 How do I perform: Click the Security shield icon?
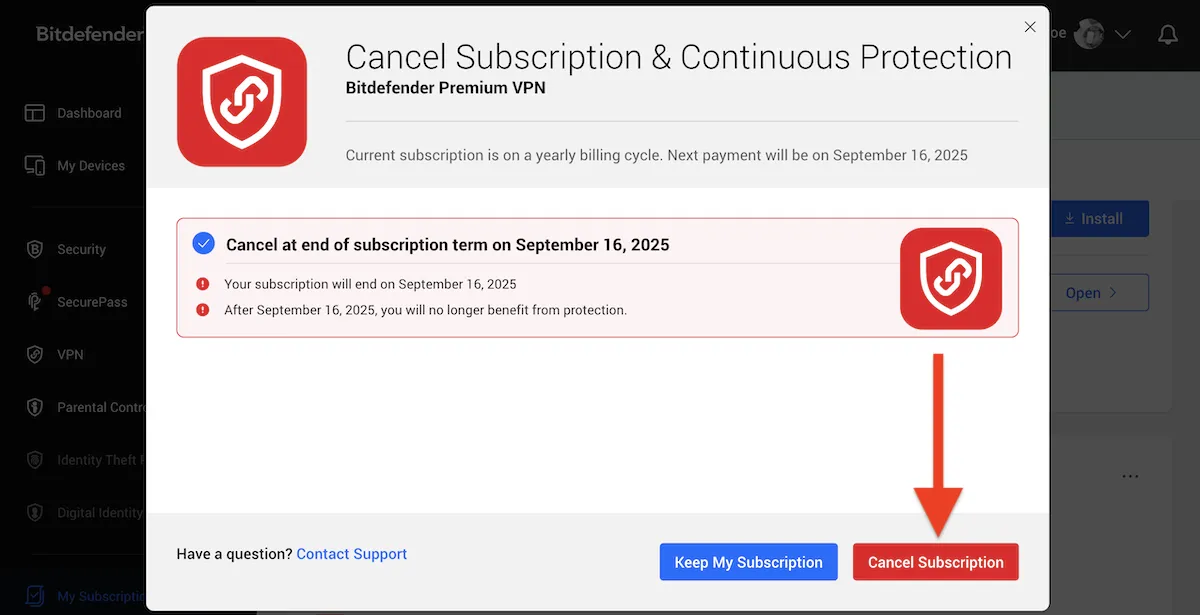(35, 249)
